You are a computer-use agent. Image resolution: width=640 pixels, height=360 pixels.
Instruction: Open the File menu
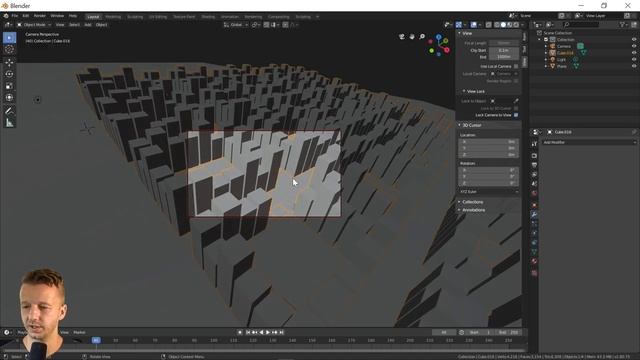click(15, 16)
